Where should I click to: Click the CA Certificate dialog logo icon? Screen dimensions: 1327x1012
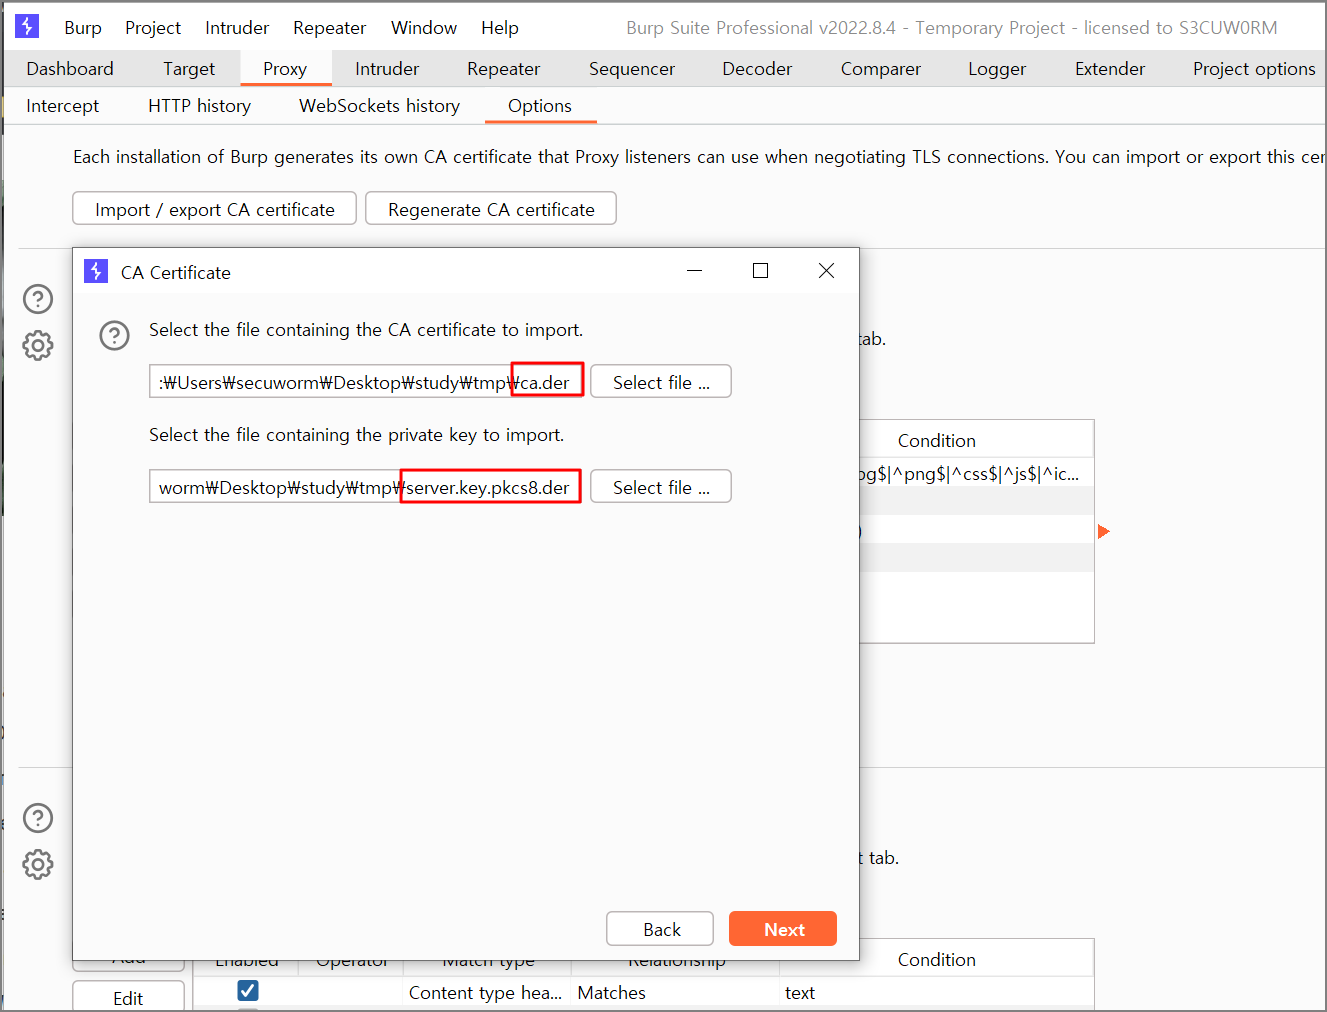96,271
